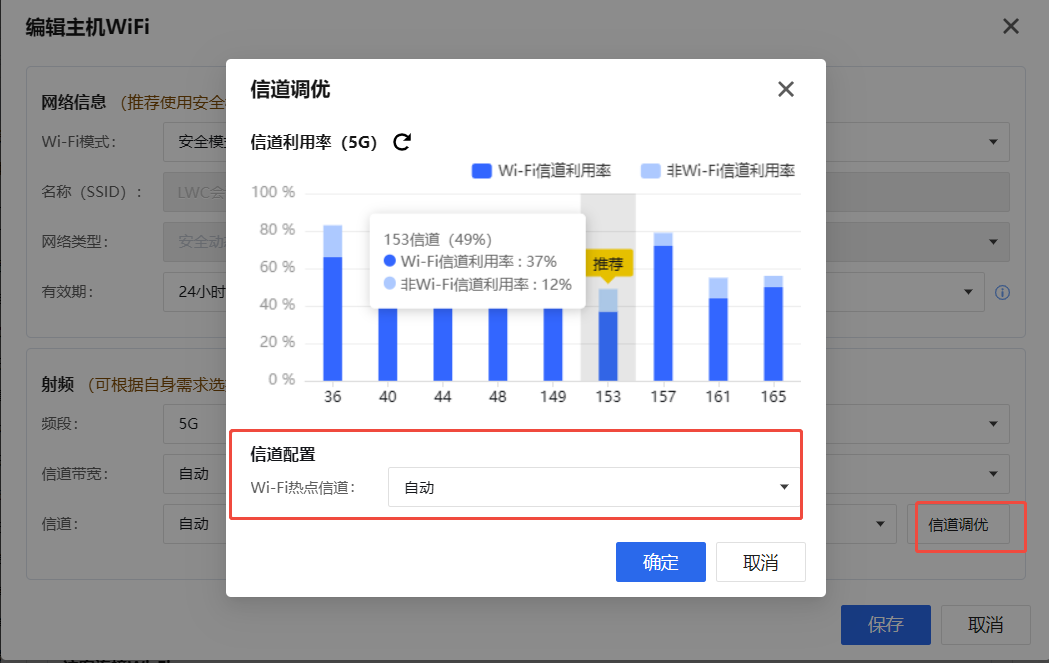Viewport: 1049px width, 663px height.
Task: Click the info icon beside 有效期 dropdown
Action: pos(1002,292)
